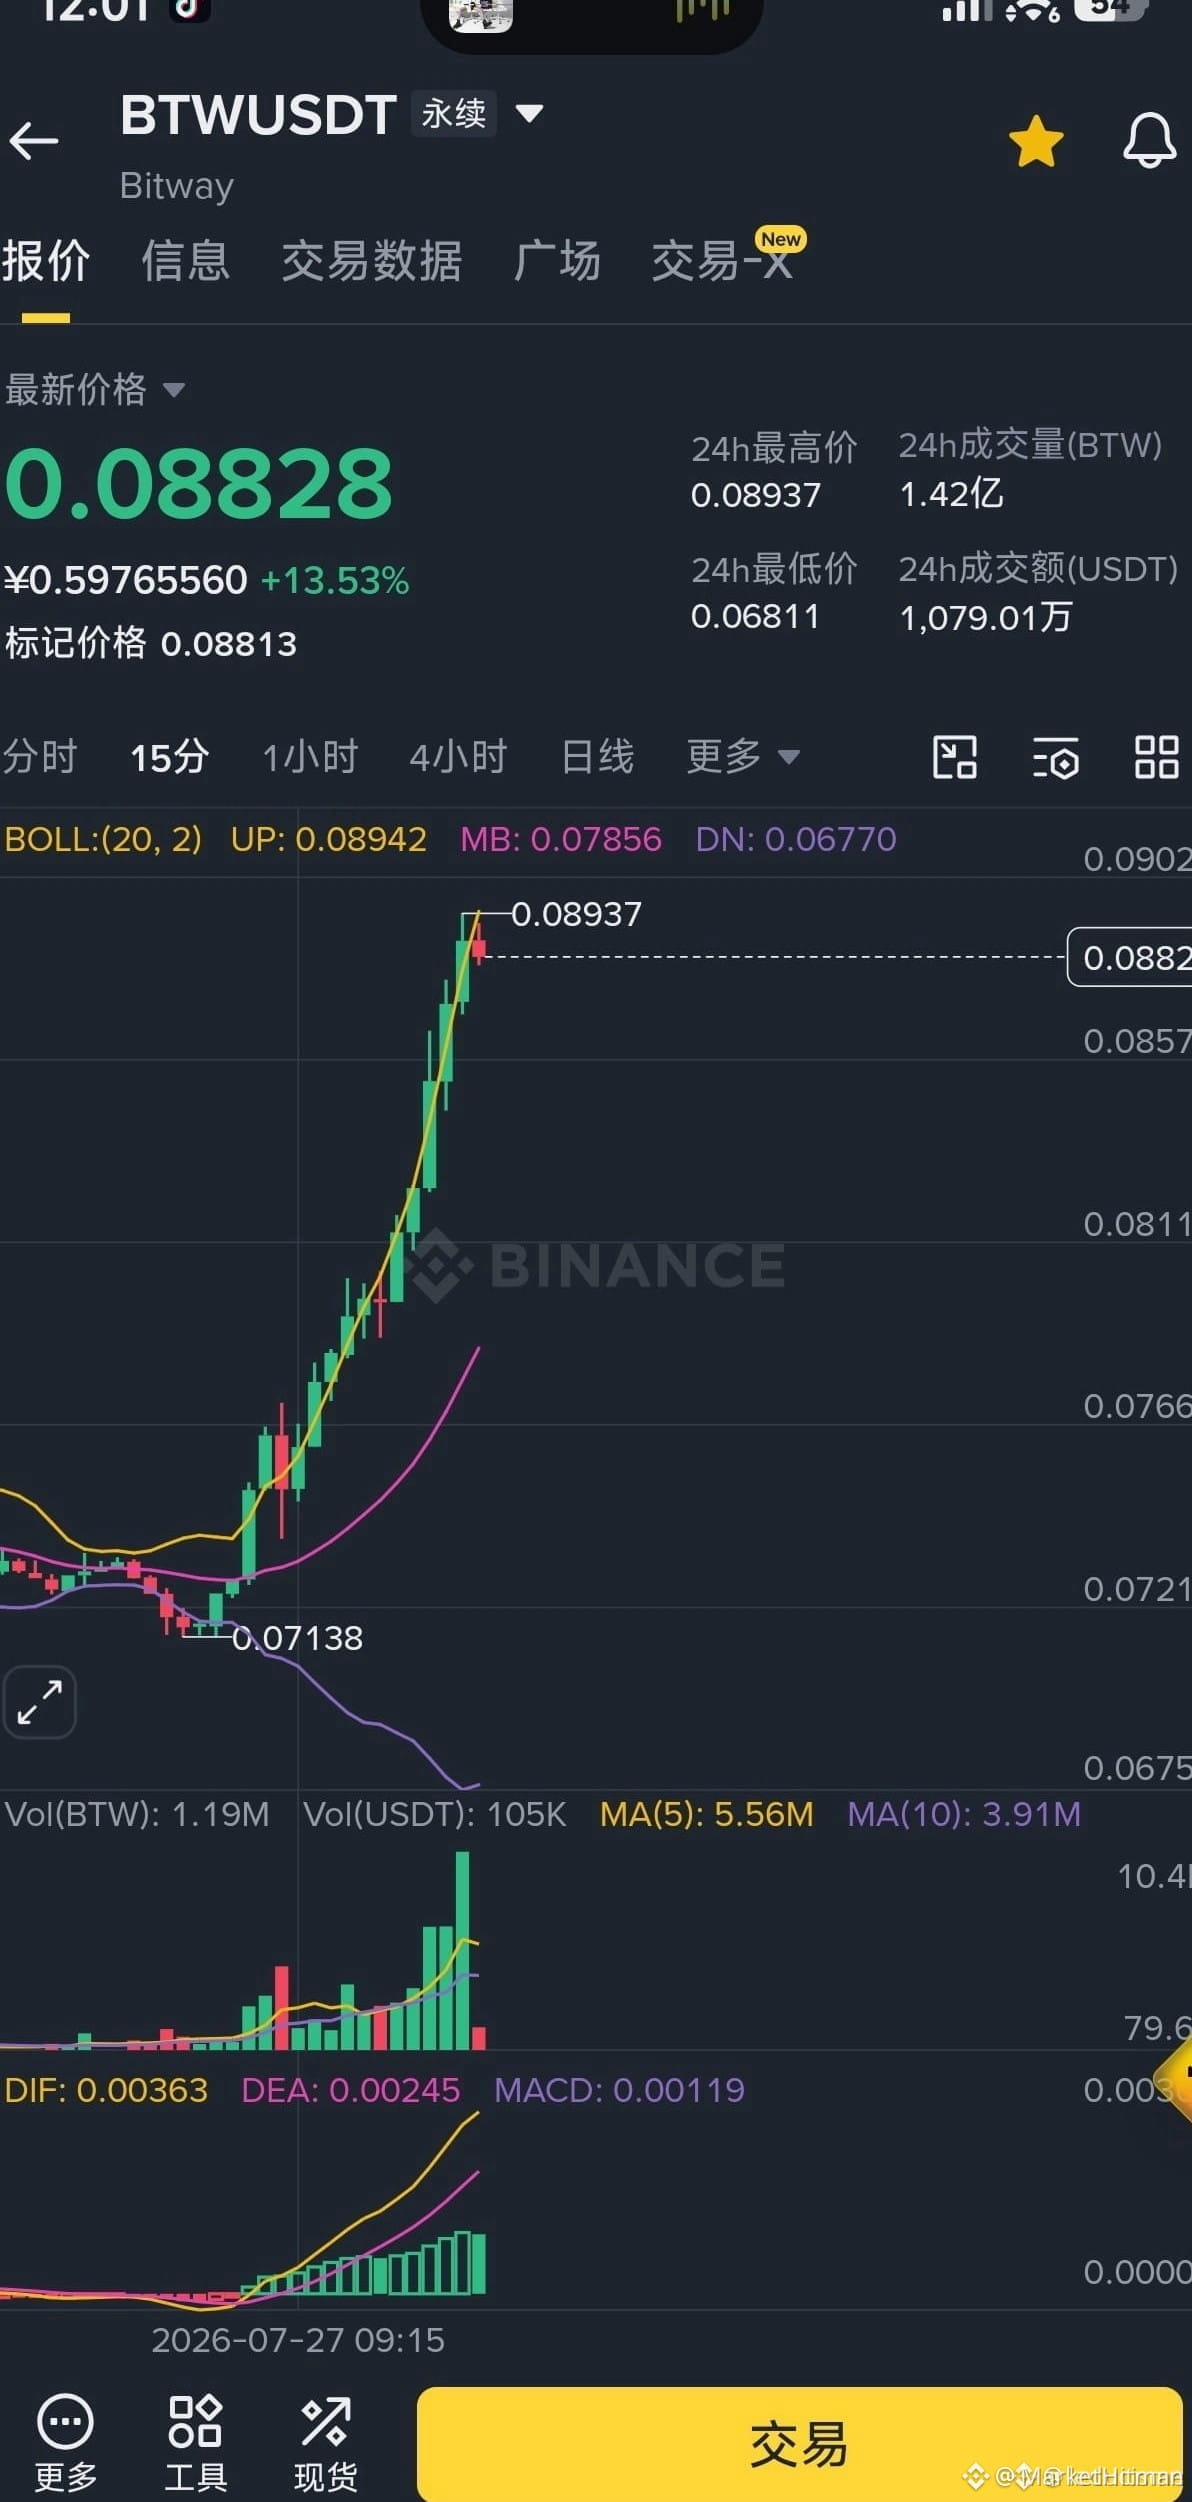Open the price alert bell
Image resolution: width=1192 pixels, height=2502 pixels.
coord(1149,140)
